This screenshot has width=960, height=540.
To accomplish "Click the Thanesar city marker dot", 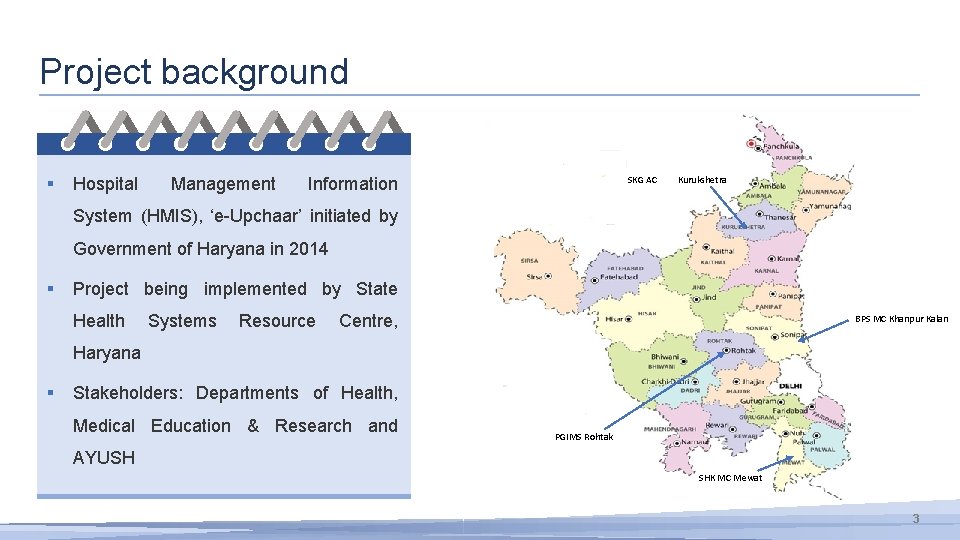I will click(x=759, y=214).
